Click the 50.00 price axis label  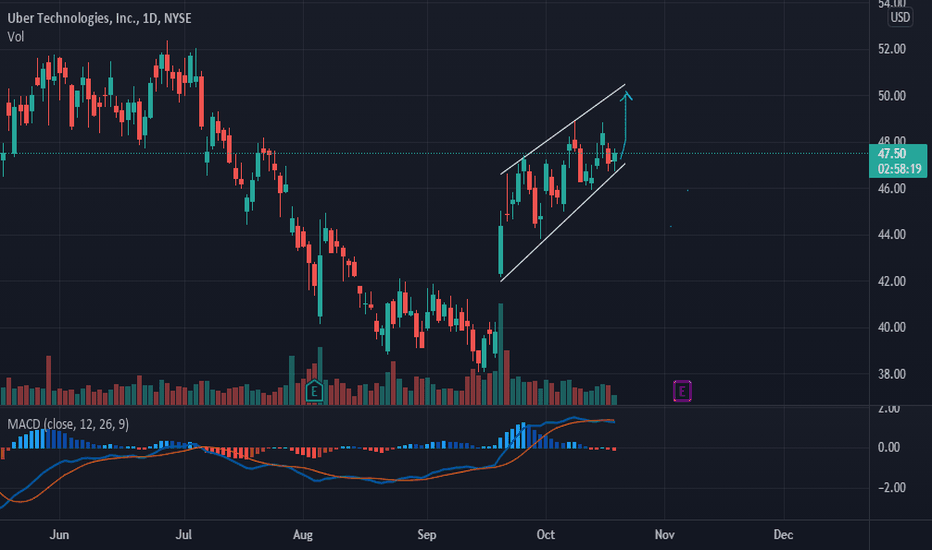click(892, 96)
